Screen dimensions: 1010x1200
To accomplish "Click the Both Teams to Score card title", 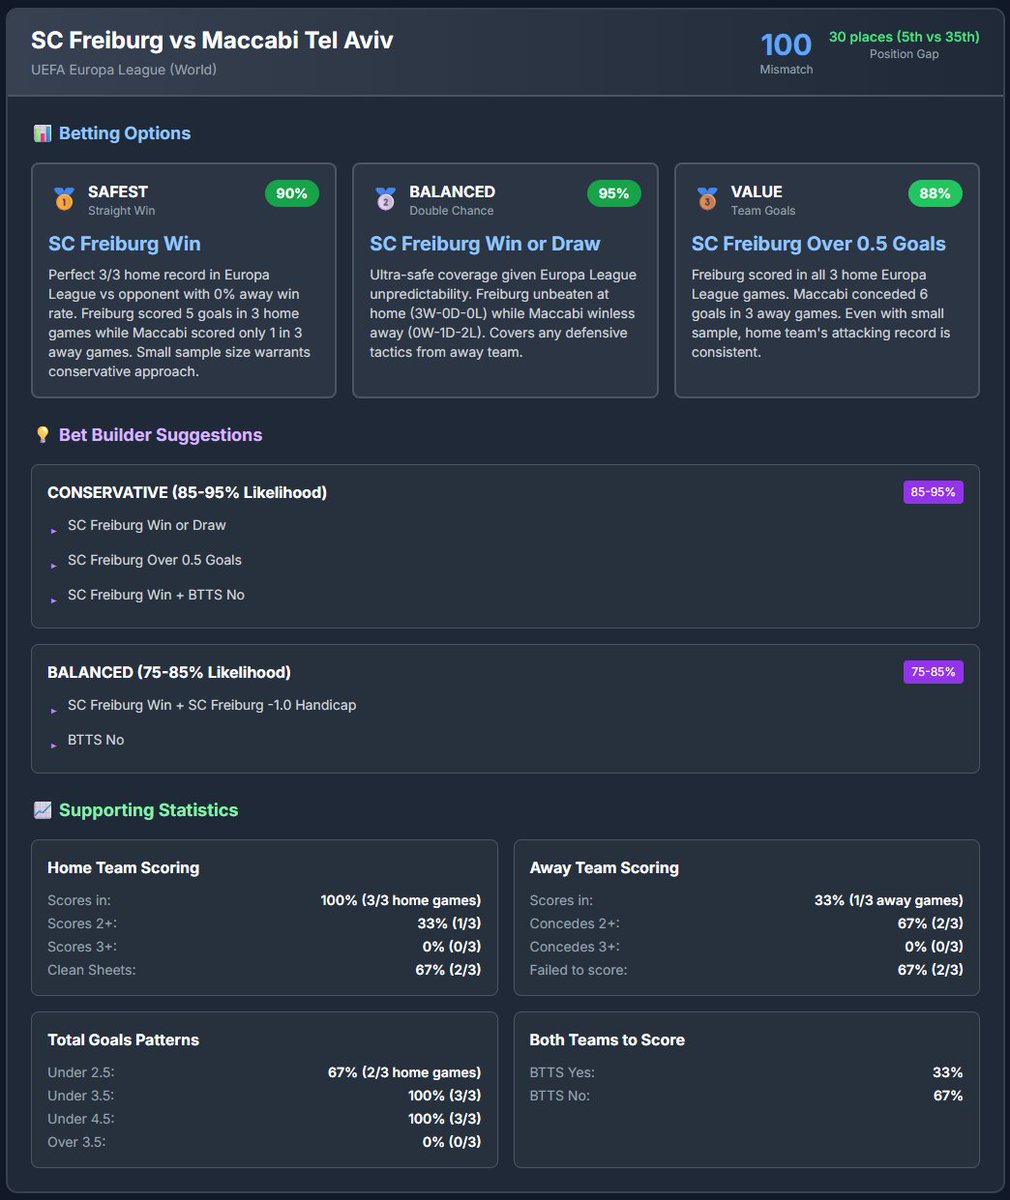I will click(x=607, y=1040).
